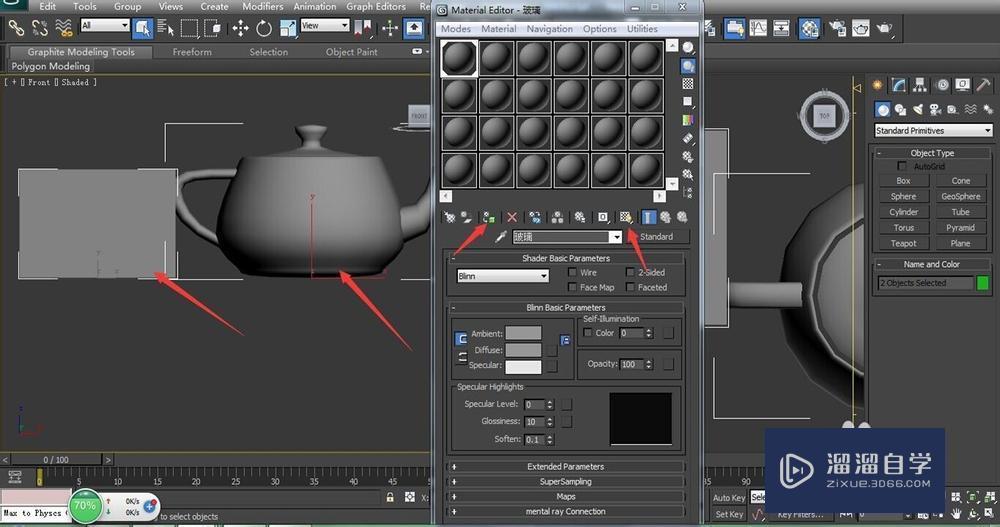The width and height of the screenshot is (1000, 527).
Task: Toggle Ambient-Diffuse map lock button
Action: point(565,341)
